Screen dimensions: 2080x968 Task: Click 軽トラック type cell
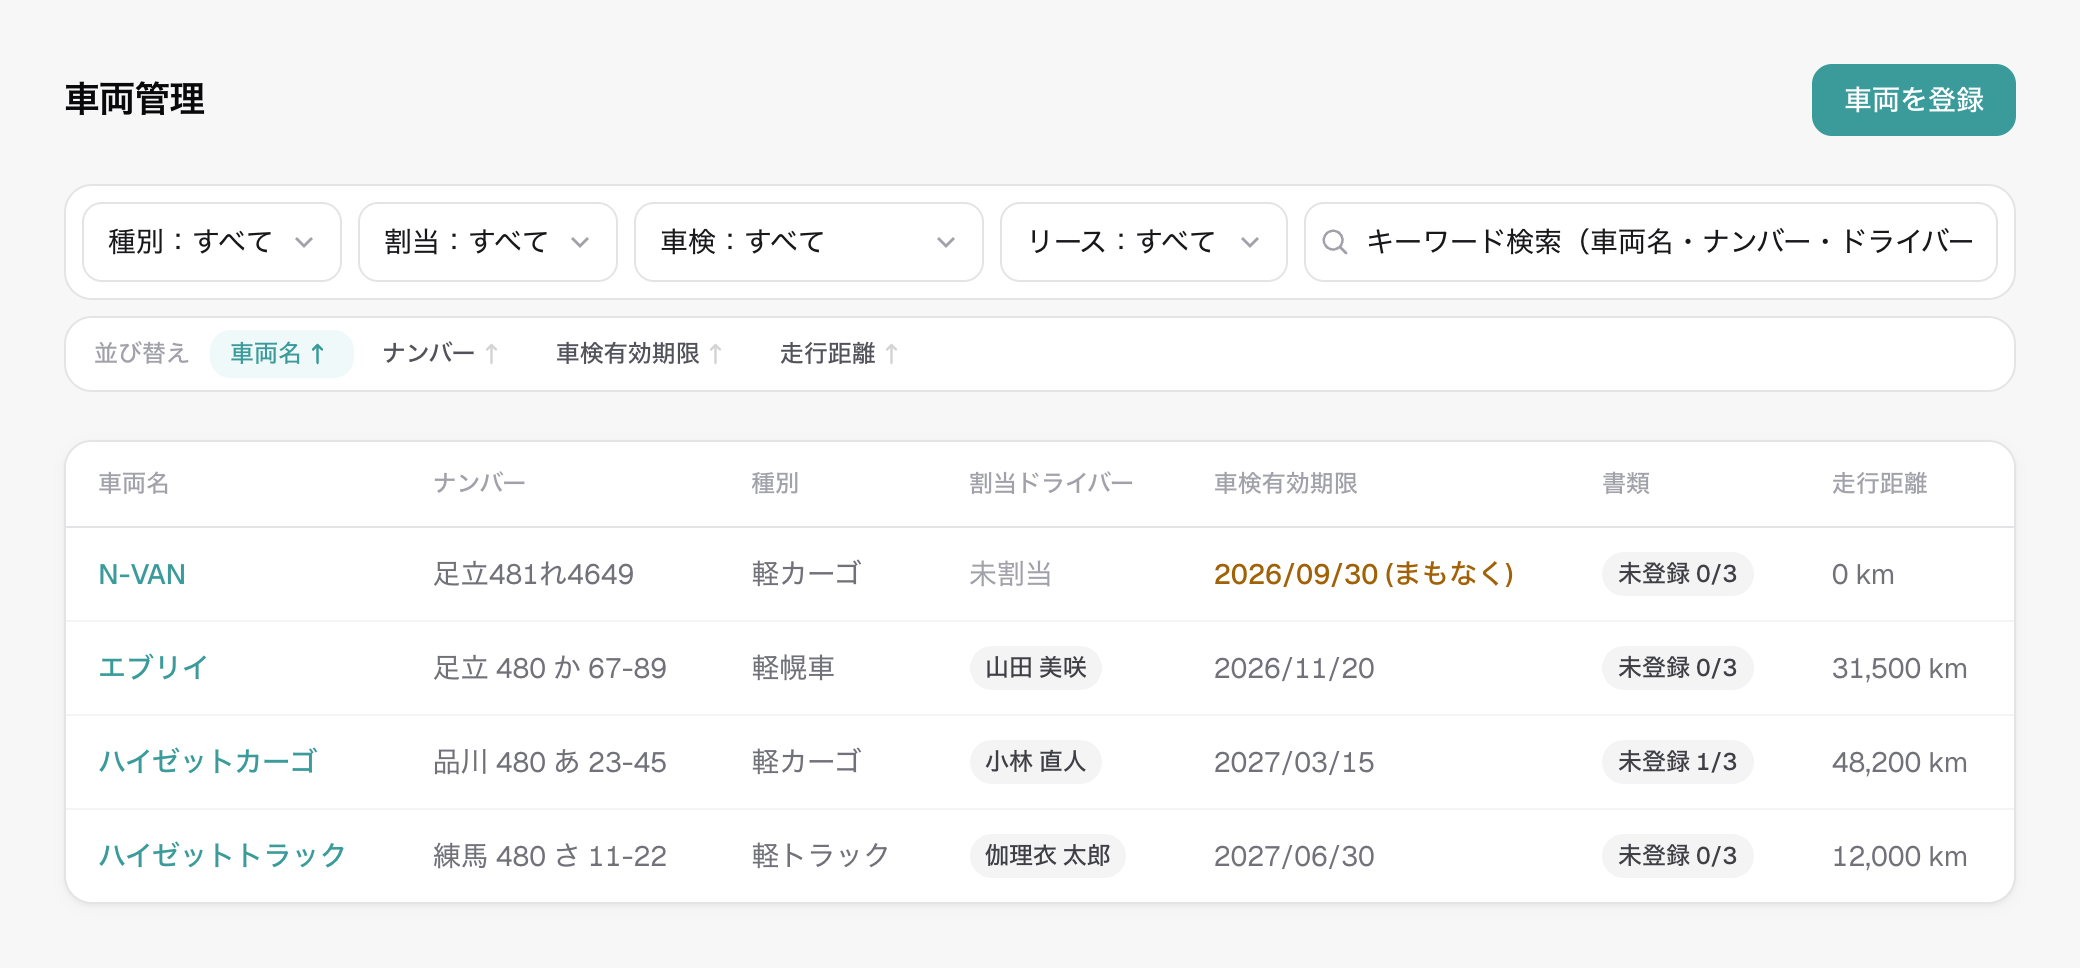pos(821,856)
